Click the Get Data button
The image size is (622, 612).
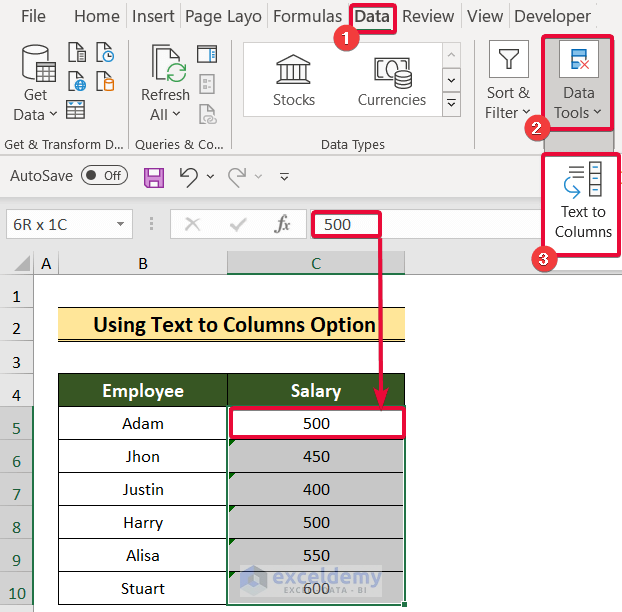click(35, 82)
